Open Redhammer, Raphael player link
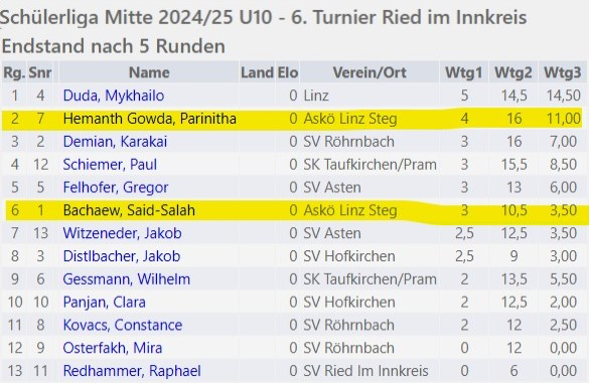The height and width of the screenshot is (384, 590). (132, 371)
